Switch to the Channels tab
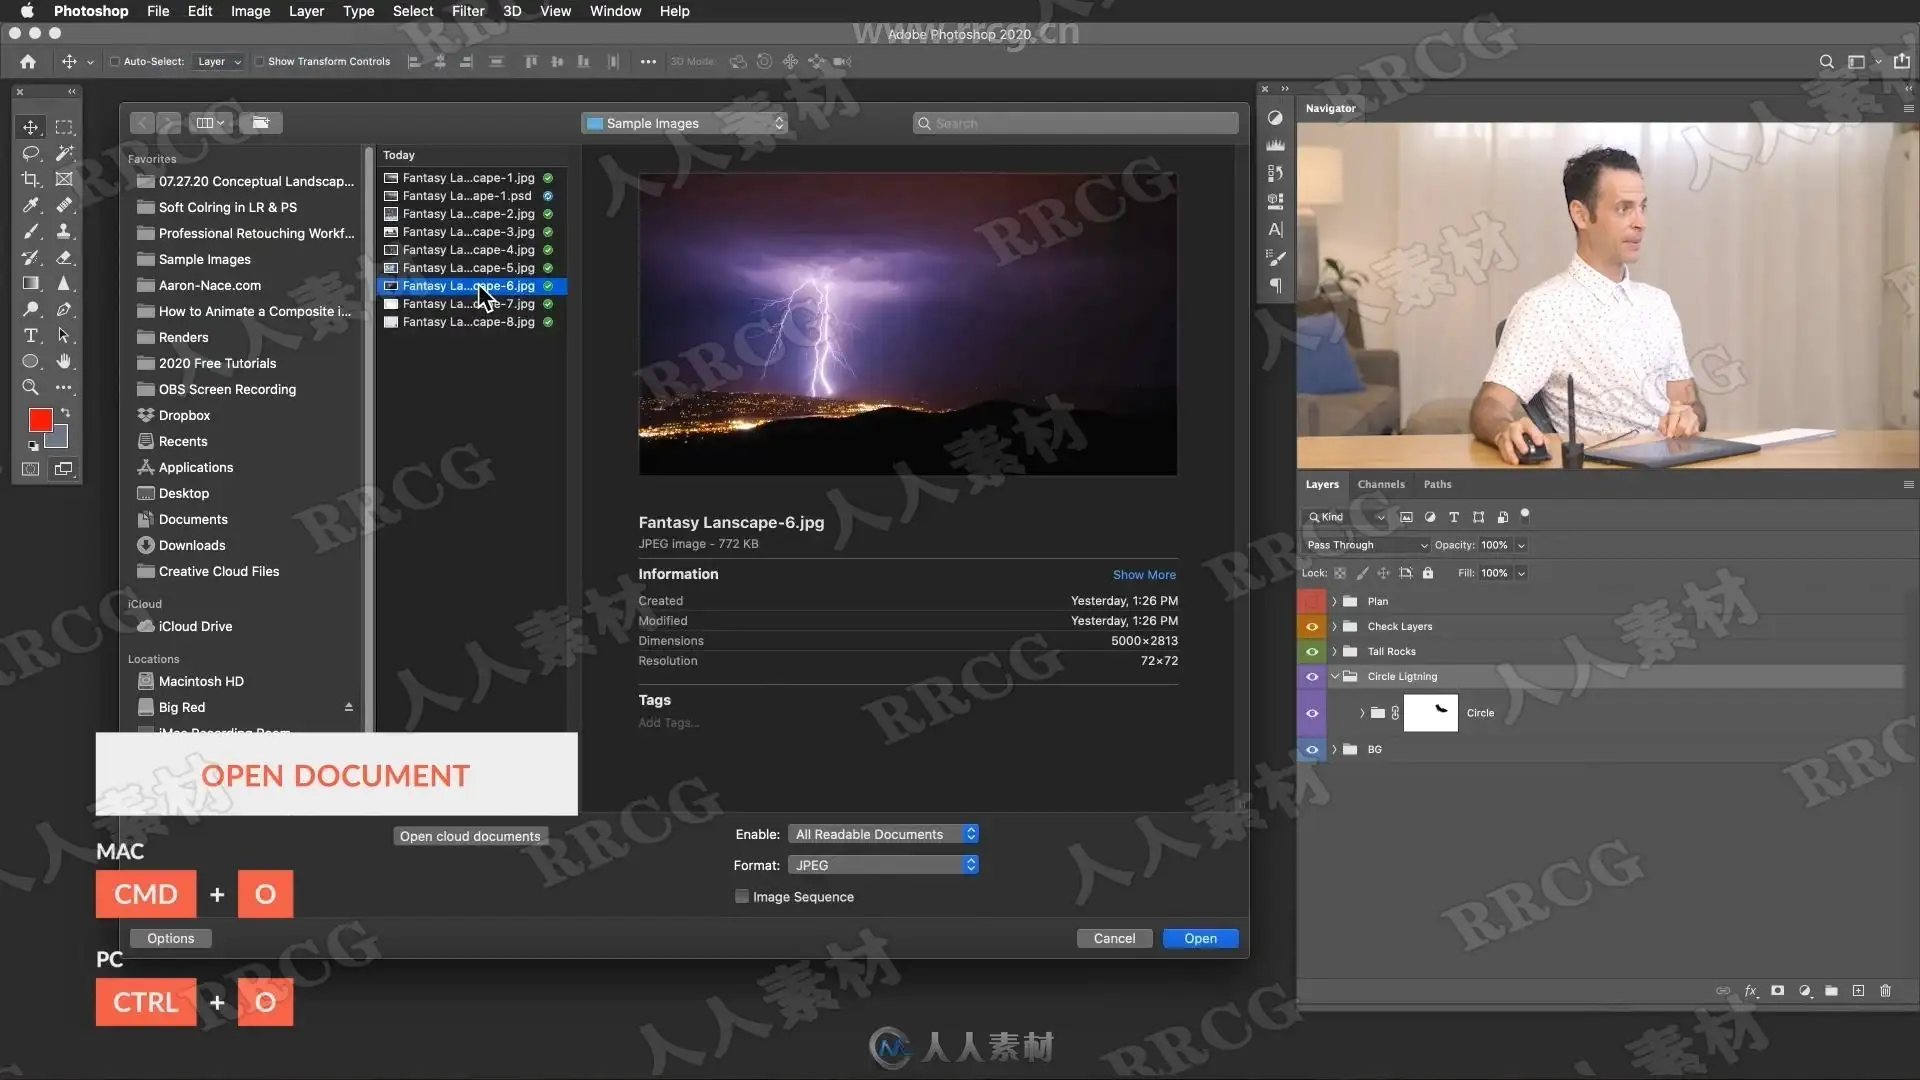1920x1080 pixels. coord(1380,484)
